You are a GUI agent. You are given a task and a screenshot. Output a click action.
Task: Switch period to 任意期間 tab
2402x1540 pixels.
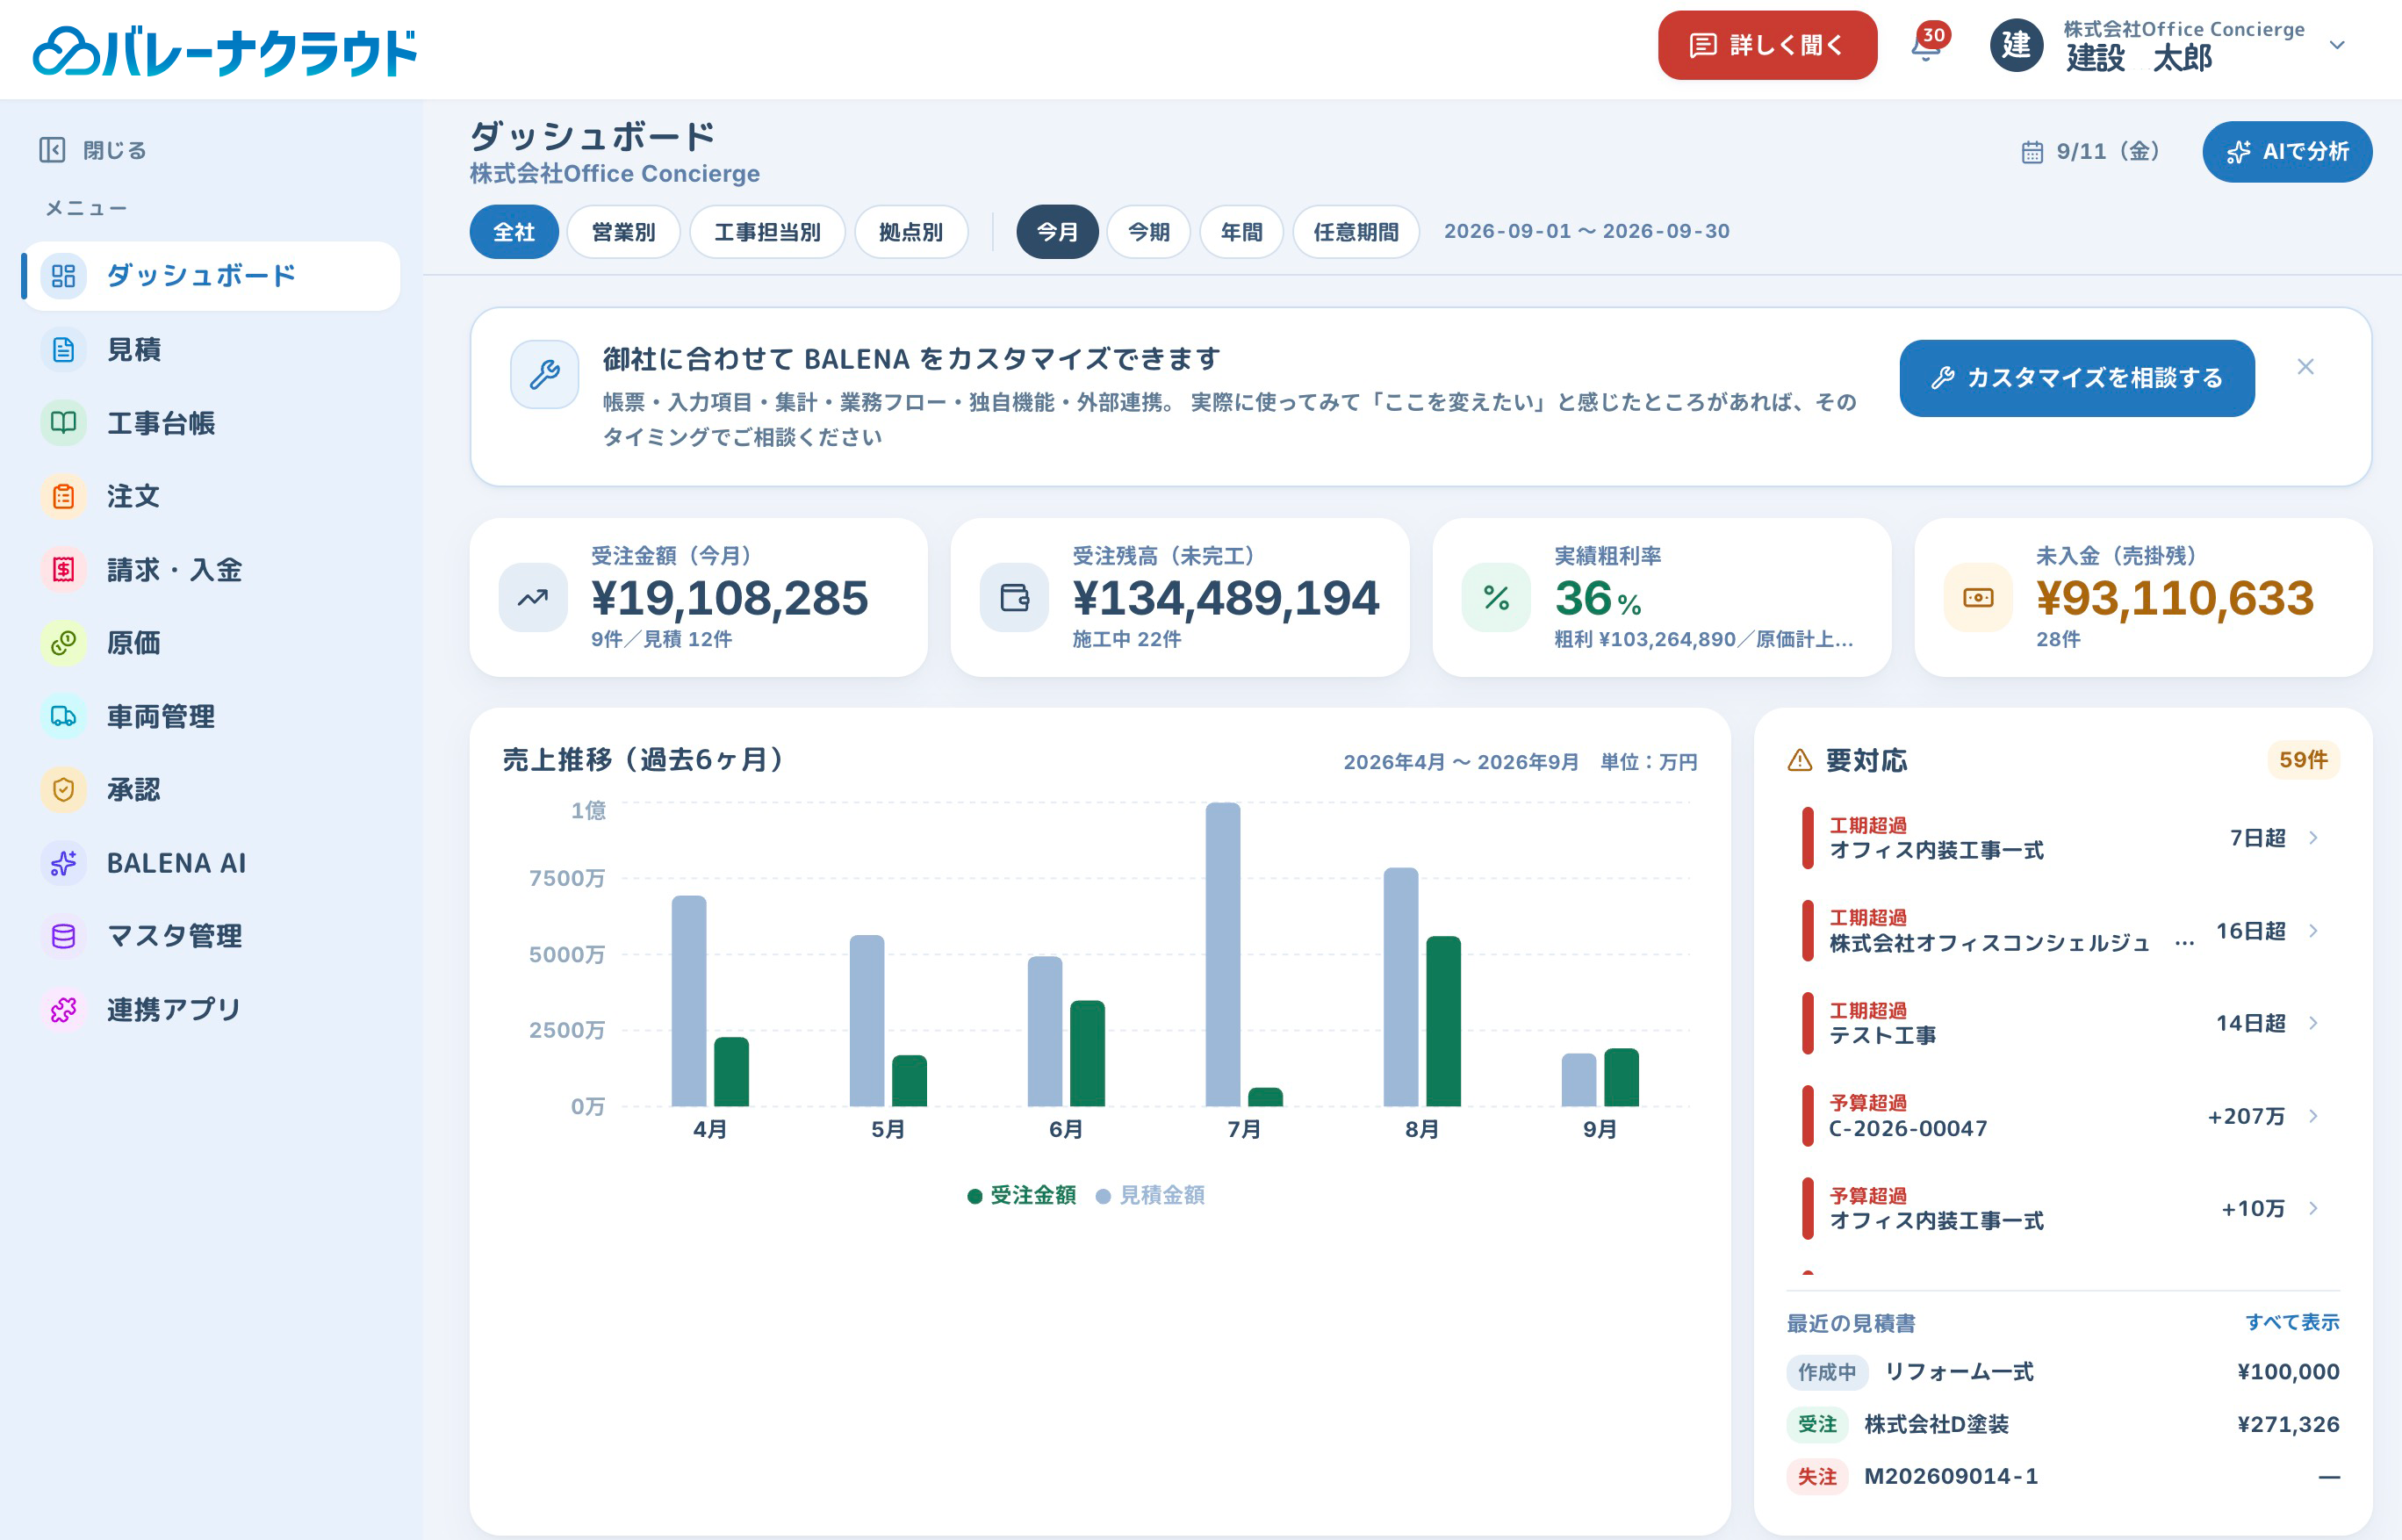coord(1356,232)
